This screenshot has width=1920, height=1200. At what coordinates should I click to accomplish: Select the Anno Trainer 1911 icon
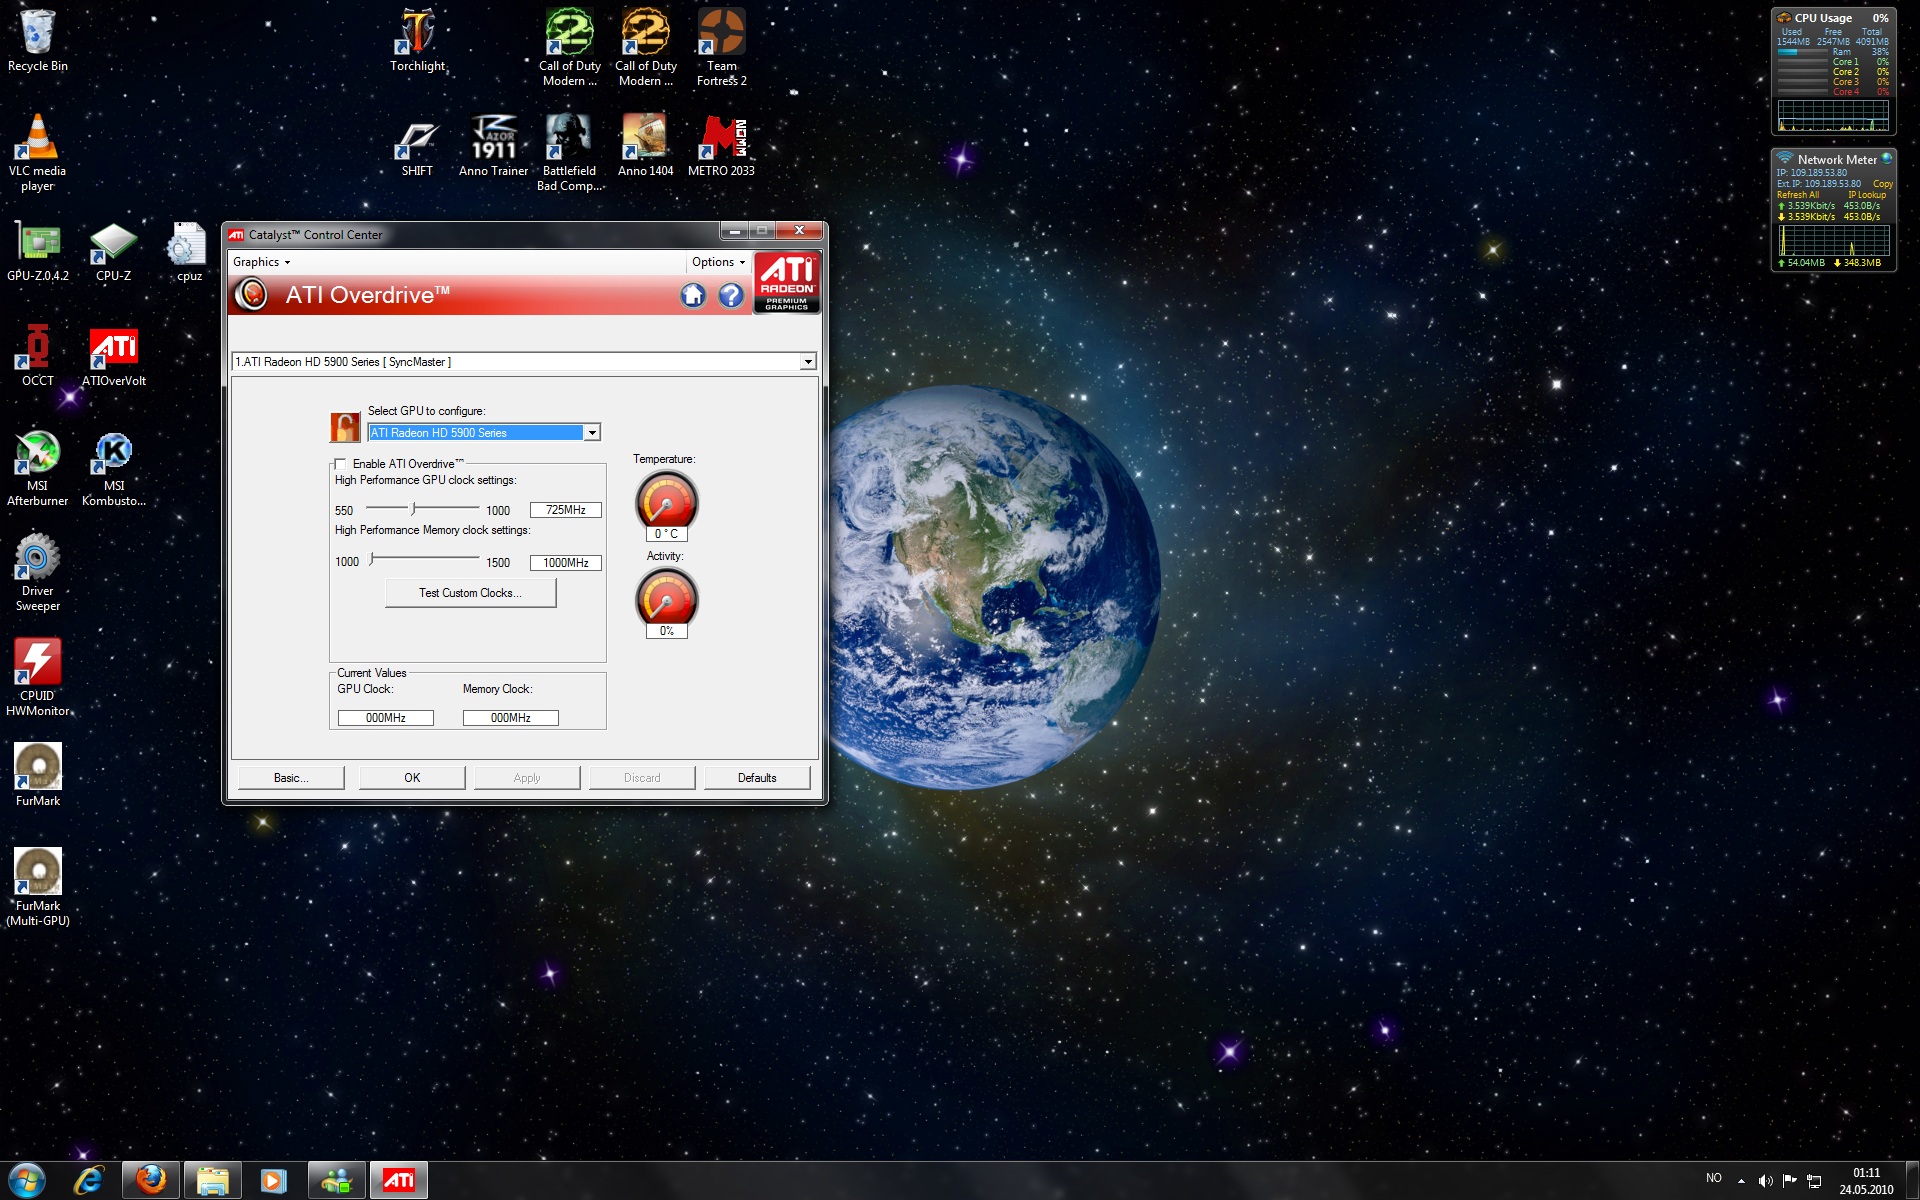point(494,145)
